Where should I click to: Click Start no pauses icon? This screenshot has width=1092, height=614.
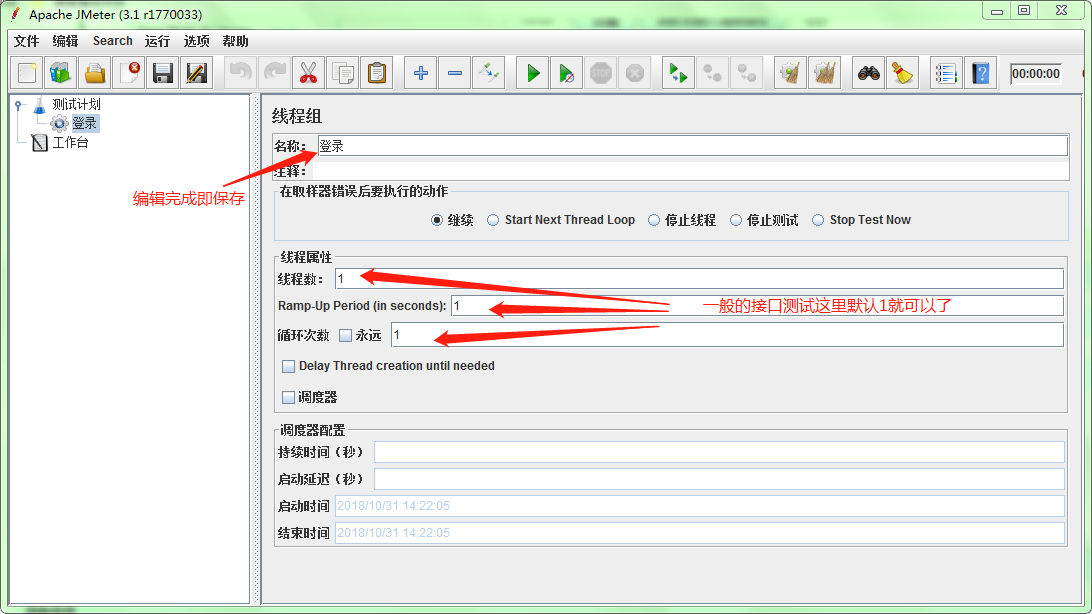pyautogui.click(x=567, y=73)
